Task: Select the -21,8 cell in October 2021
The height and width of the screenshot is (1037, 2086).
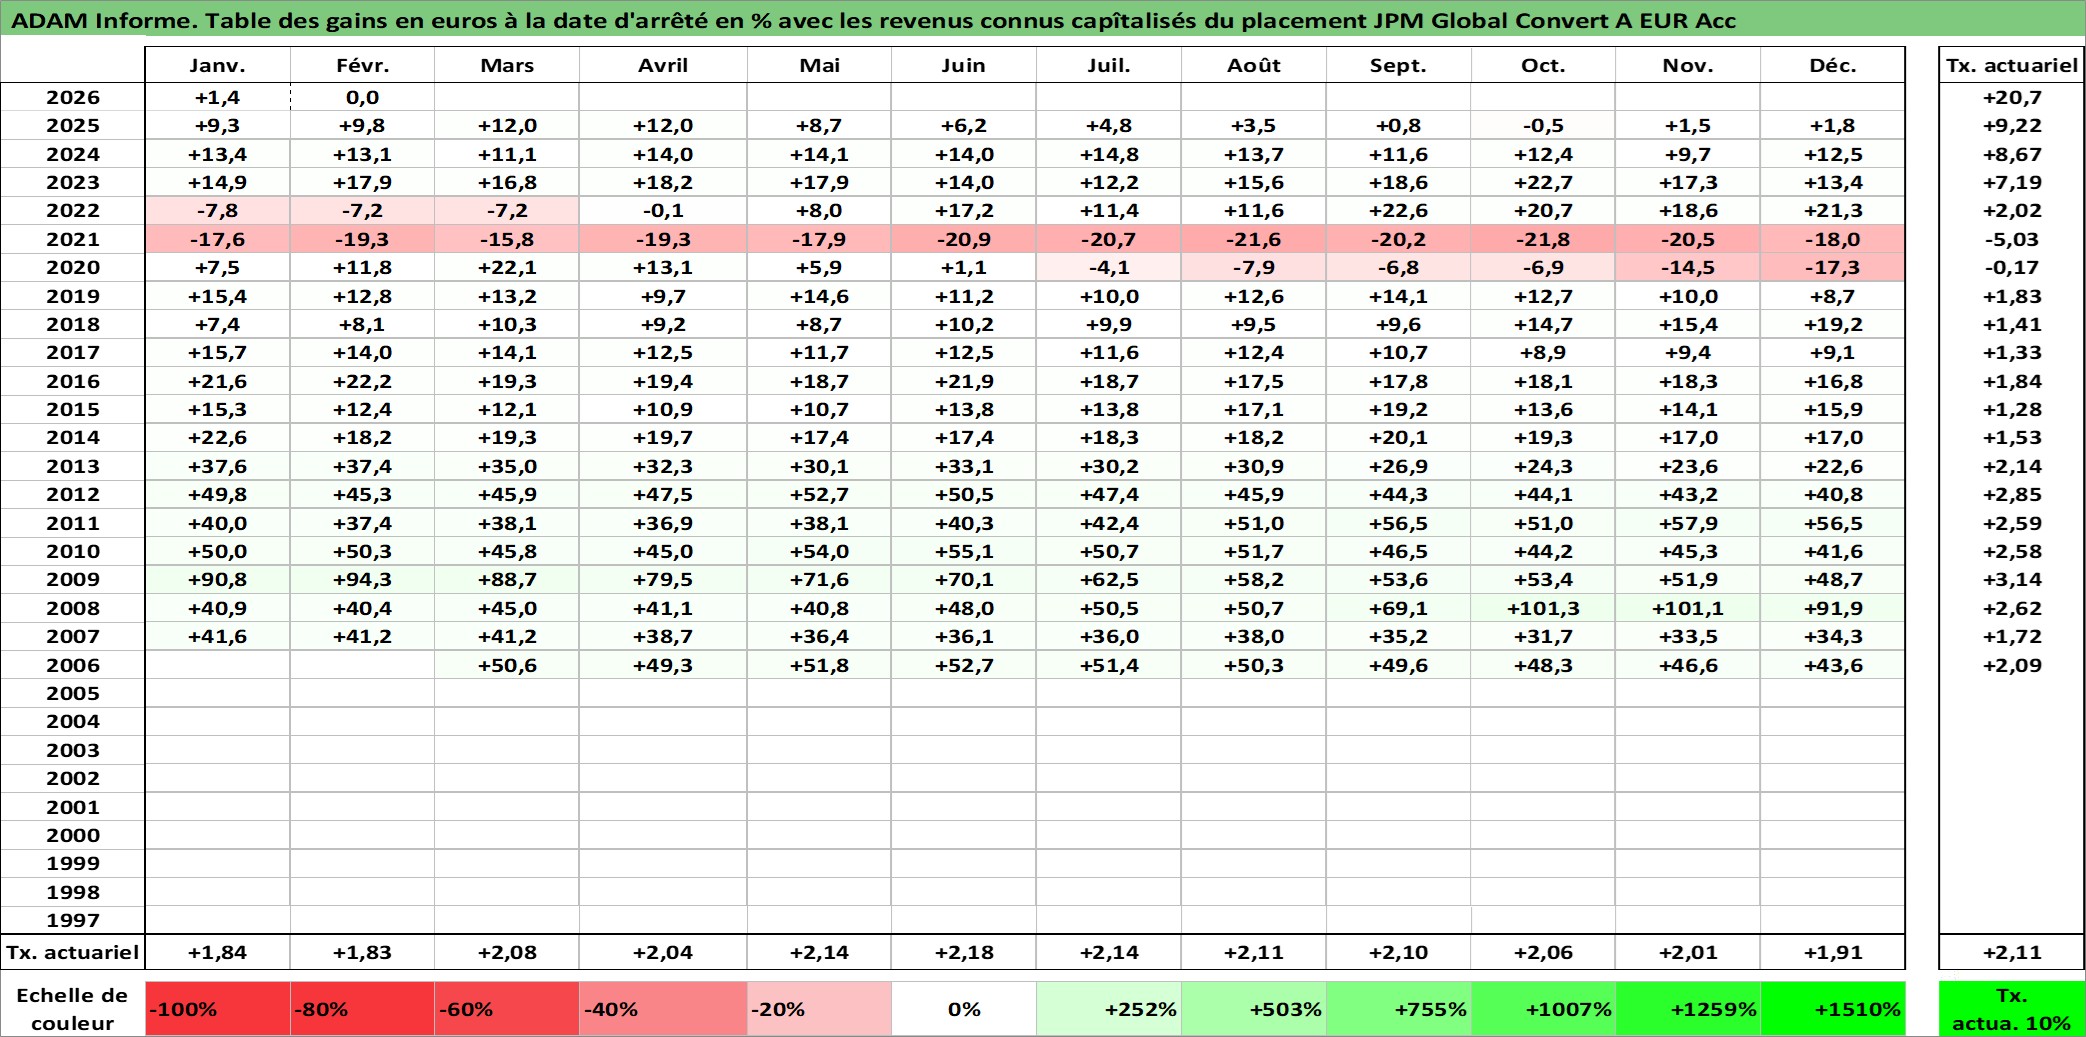Action: [1543, 239]
